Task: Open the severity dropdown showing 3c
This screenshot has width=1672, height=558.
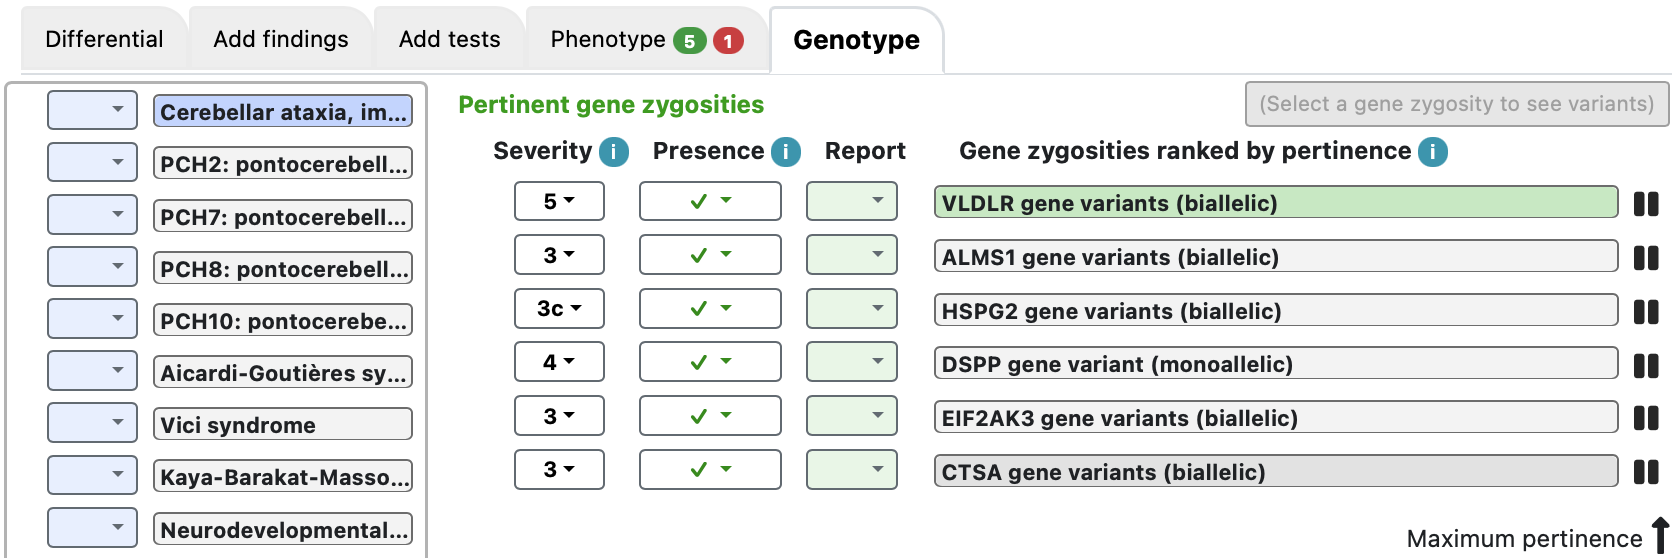Action: pos(559,308)
